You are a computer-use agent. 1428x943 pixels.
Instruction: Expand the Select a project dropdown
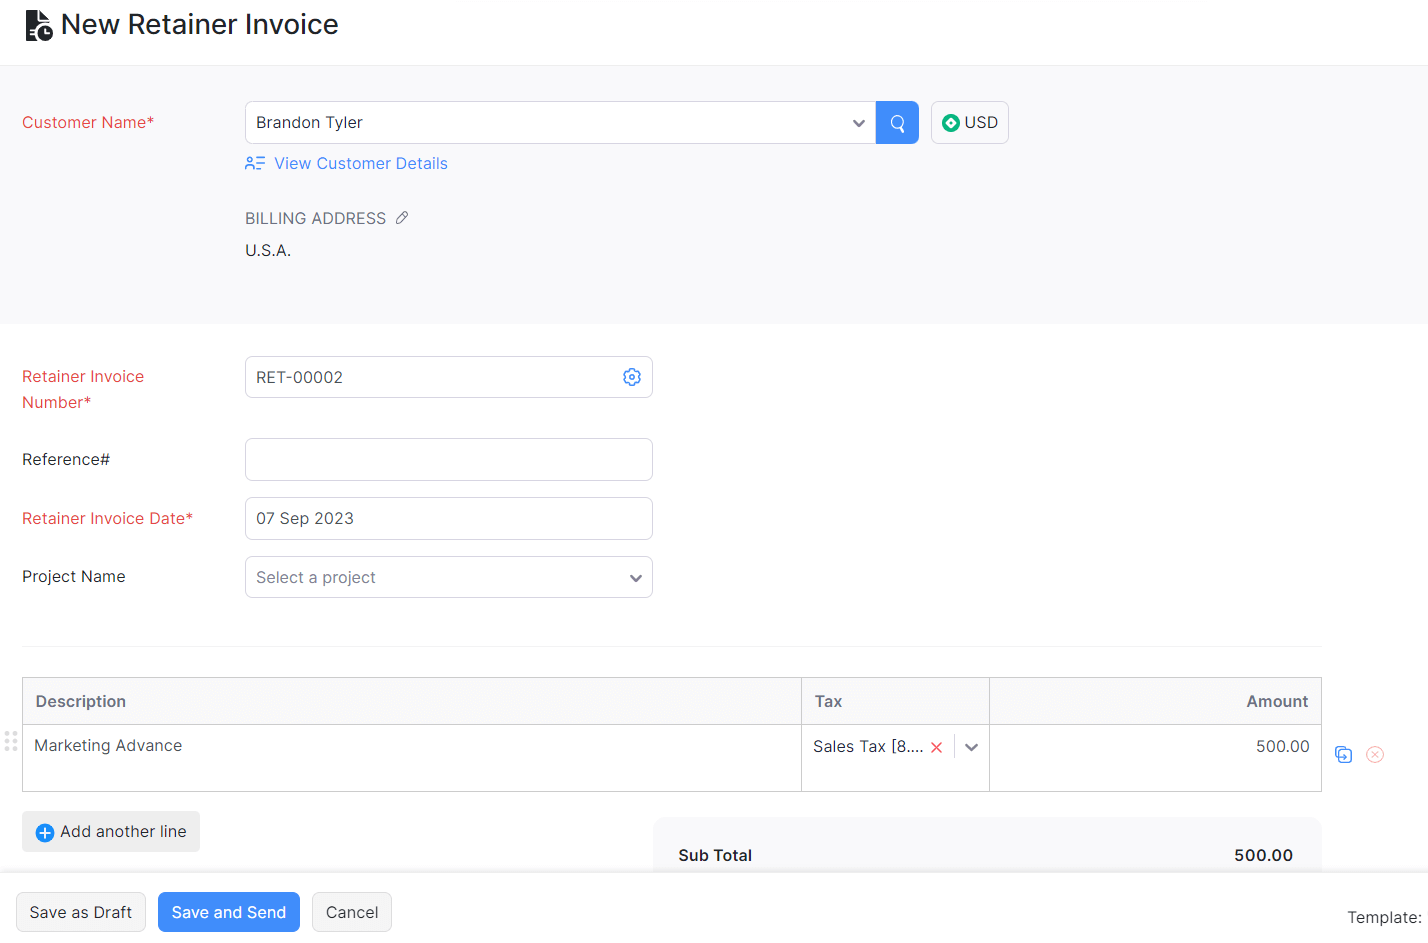(635, 577)
